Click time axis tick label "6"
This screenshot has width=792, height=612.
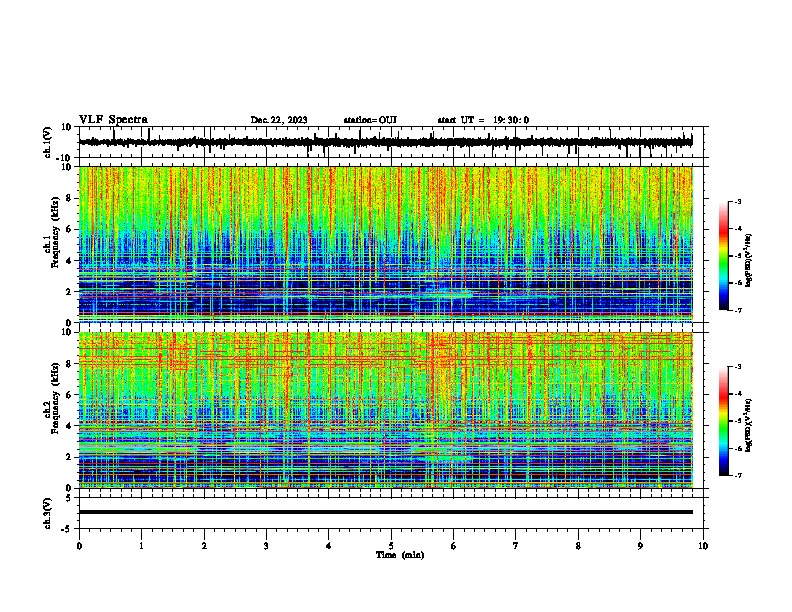pyautogui.click(x=454, y=546)
